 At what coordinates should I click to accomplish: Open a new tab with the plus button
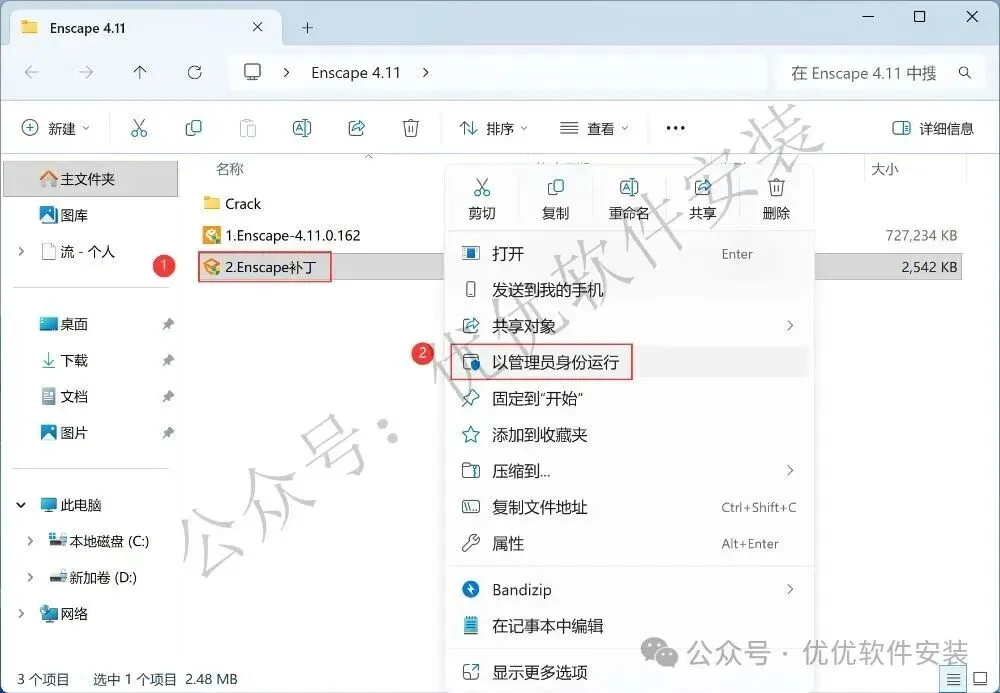pyautogui.click(x=307, y=28)
